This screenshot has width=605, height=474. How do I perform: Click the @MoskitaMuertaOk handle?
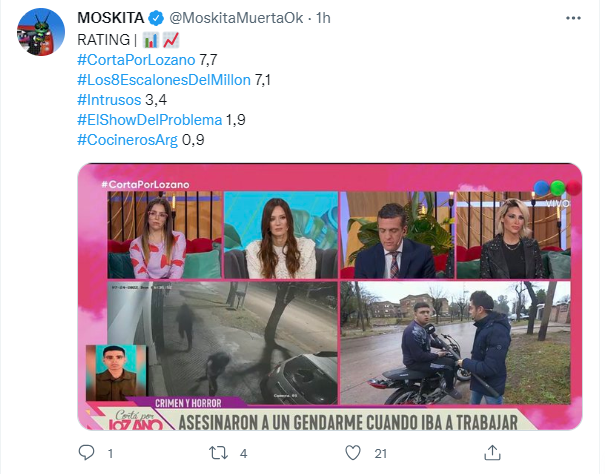pos(236,18)
